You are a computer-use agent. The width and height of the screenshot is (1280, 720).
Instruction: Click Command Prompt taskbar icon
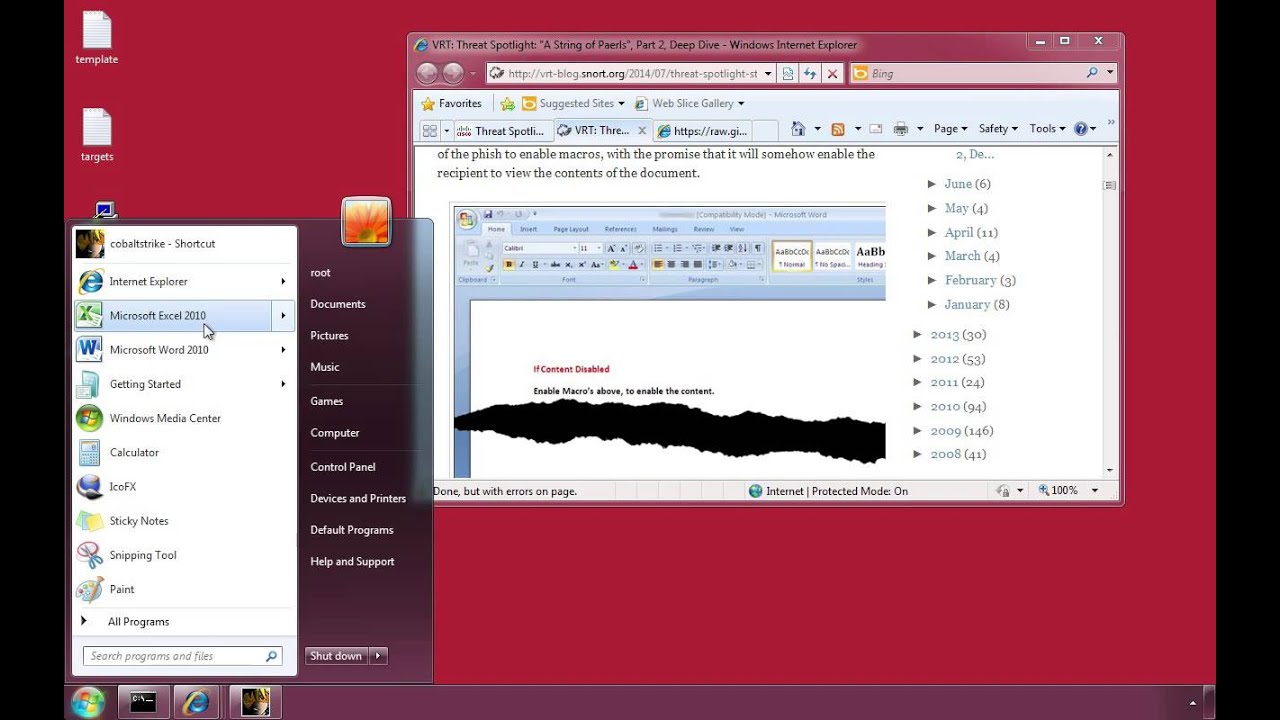(143, 702)
